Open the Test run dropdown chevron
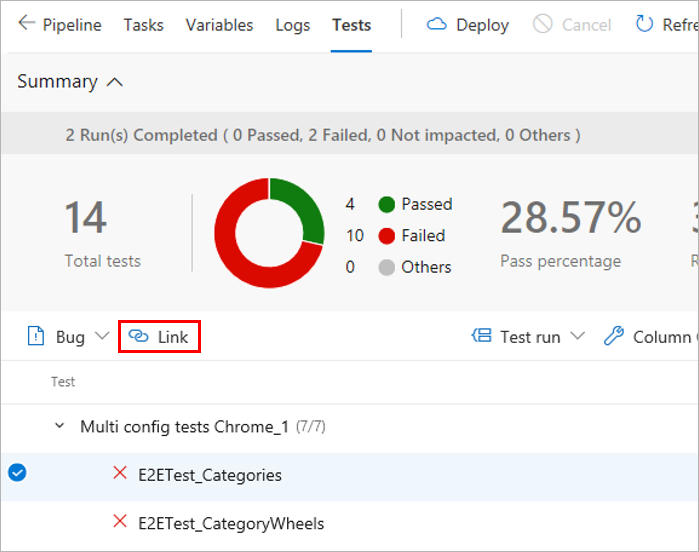 pos(578,336)
